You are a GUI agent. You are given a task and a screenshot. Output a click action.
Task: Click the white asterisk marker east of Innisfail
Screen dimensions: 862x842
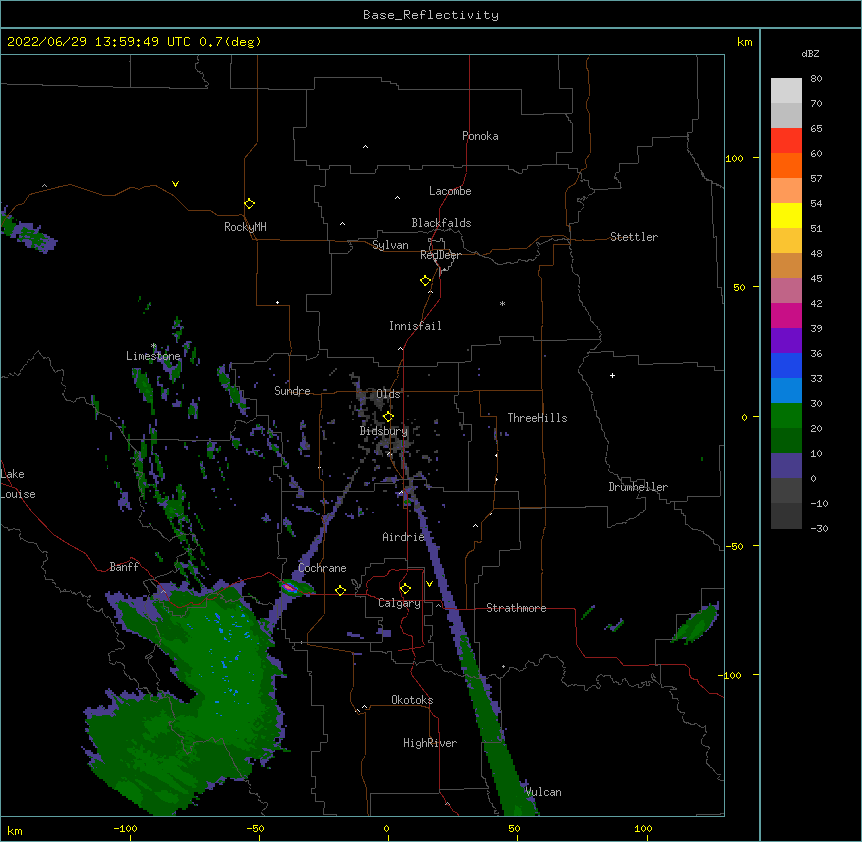tap(502, 303)
